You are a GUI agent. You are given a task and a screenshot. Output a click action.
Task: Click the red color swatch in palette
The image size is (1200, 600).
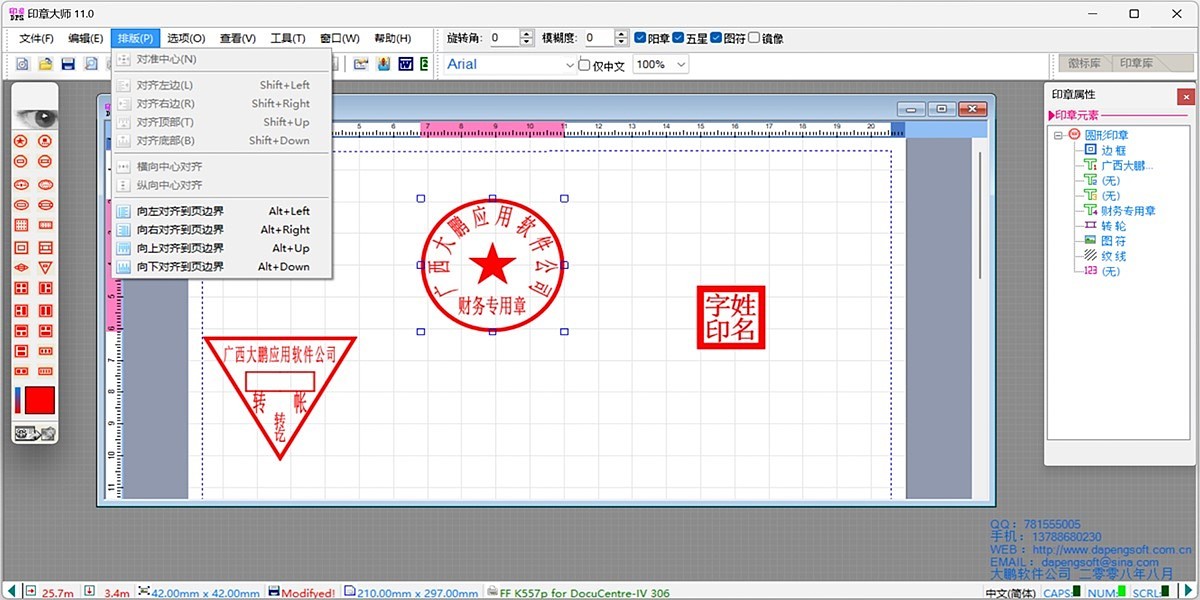coord(40,400)
